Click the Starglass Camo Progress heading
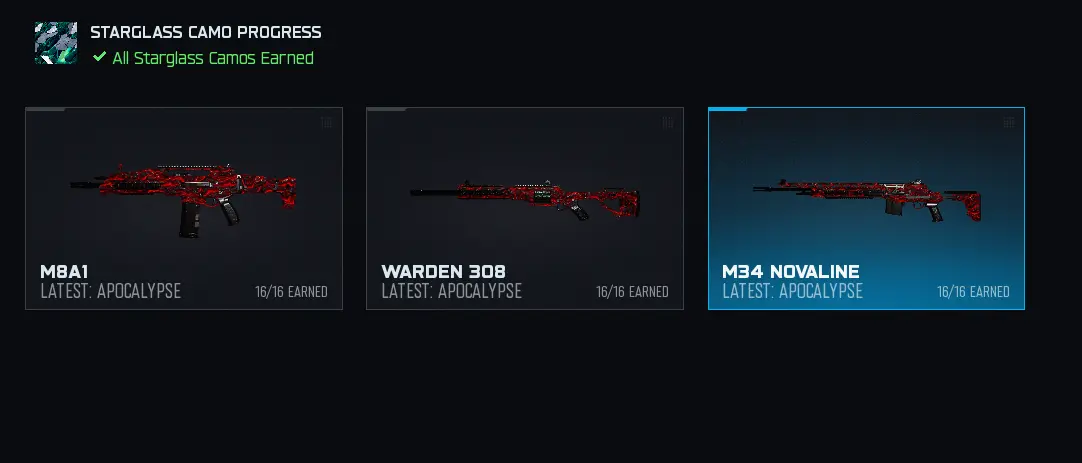The image size is (1082, 463). click(206, 32)
